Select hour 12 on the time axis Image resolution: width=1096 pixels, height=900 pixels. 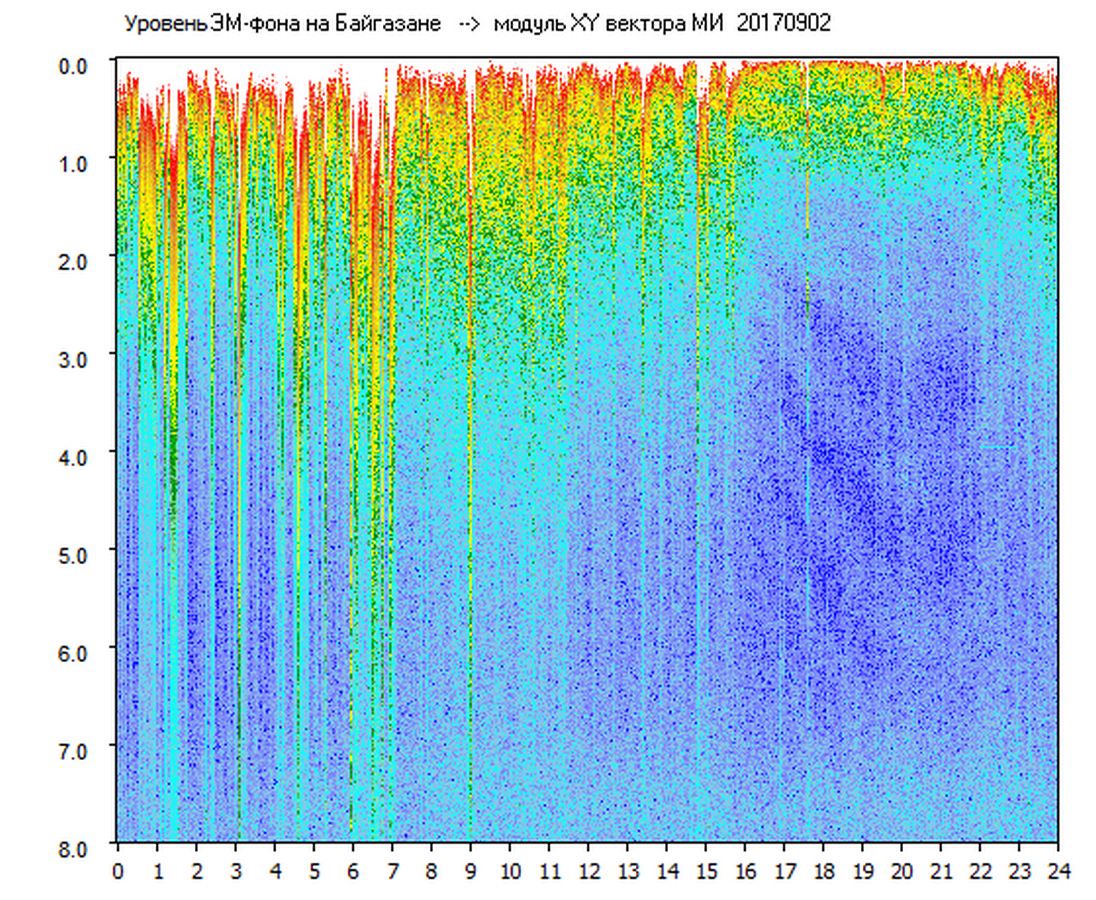(588, 871)
